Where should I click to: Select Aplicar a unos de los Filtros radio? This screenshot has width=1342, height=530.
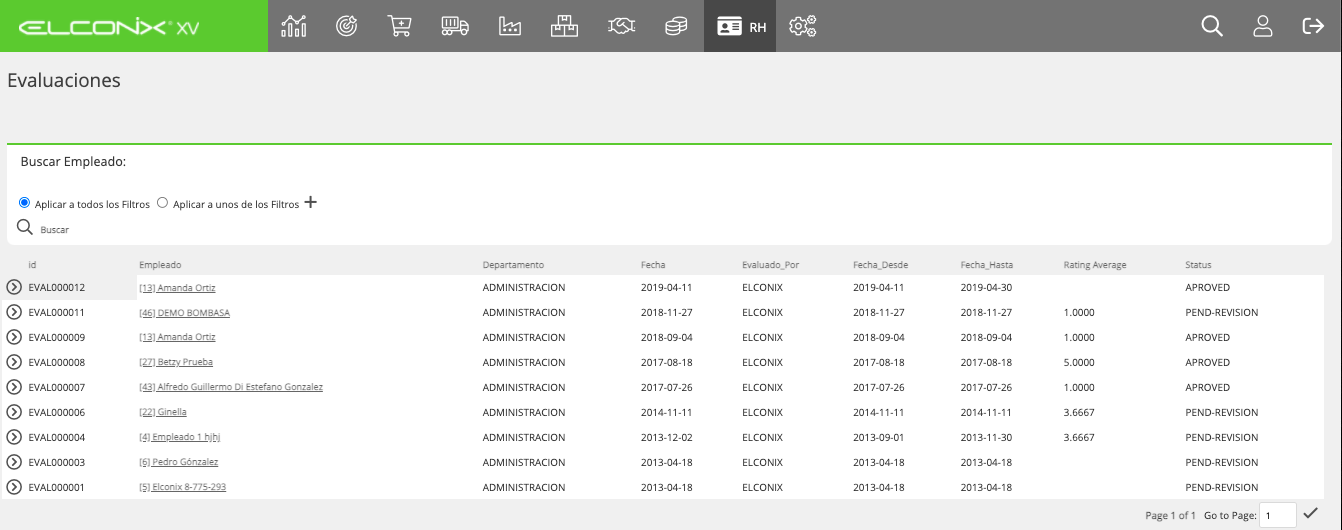tap(163, 202)
